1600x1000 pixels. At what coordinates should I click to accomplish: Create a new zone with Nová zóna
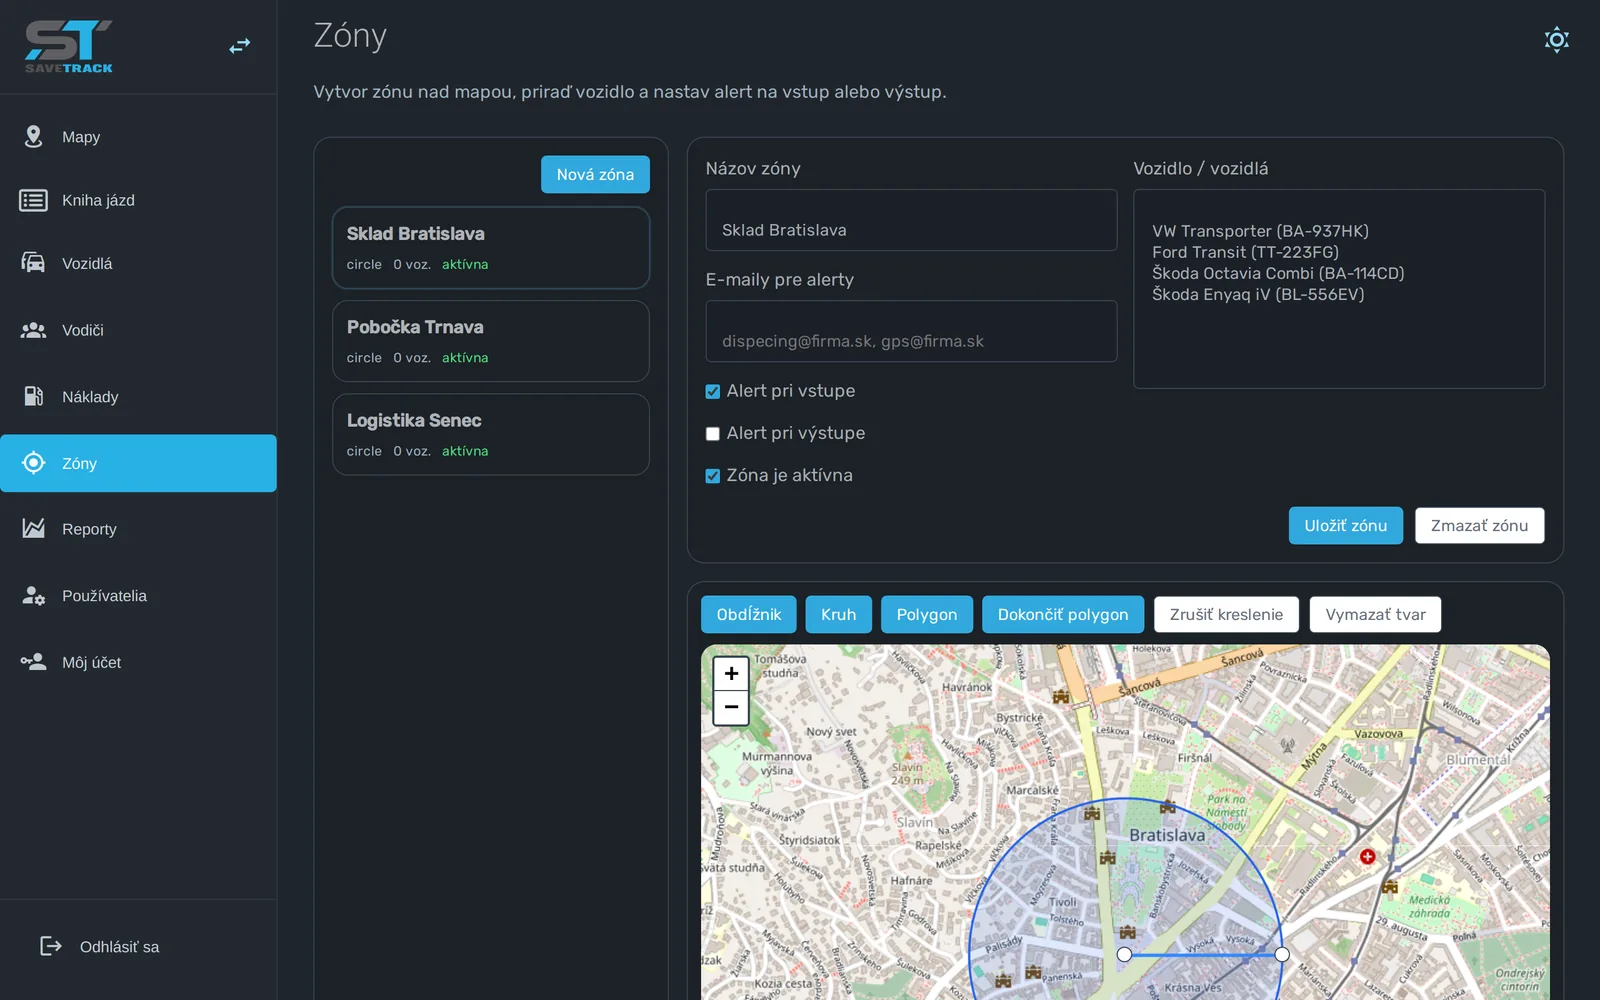click(x=595, y=174)
